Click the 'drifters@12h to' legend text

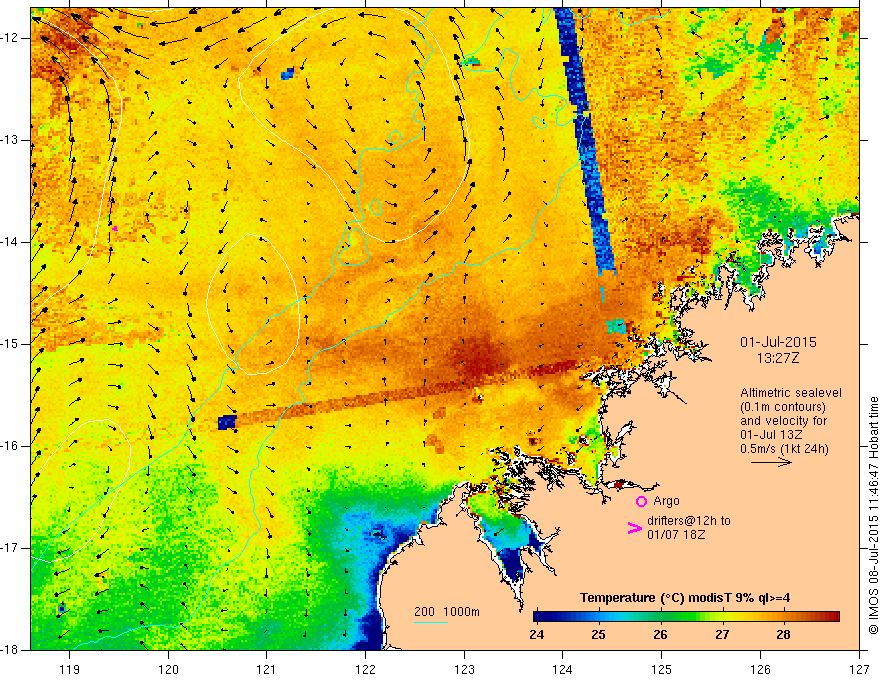(689, 521)
